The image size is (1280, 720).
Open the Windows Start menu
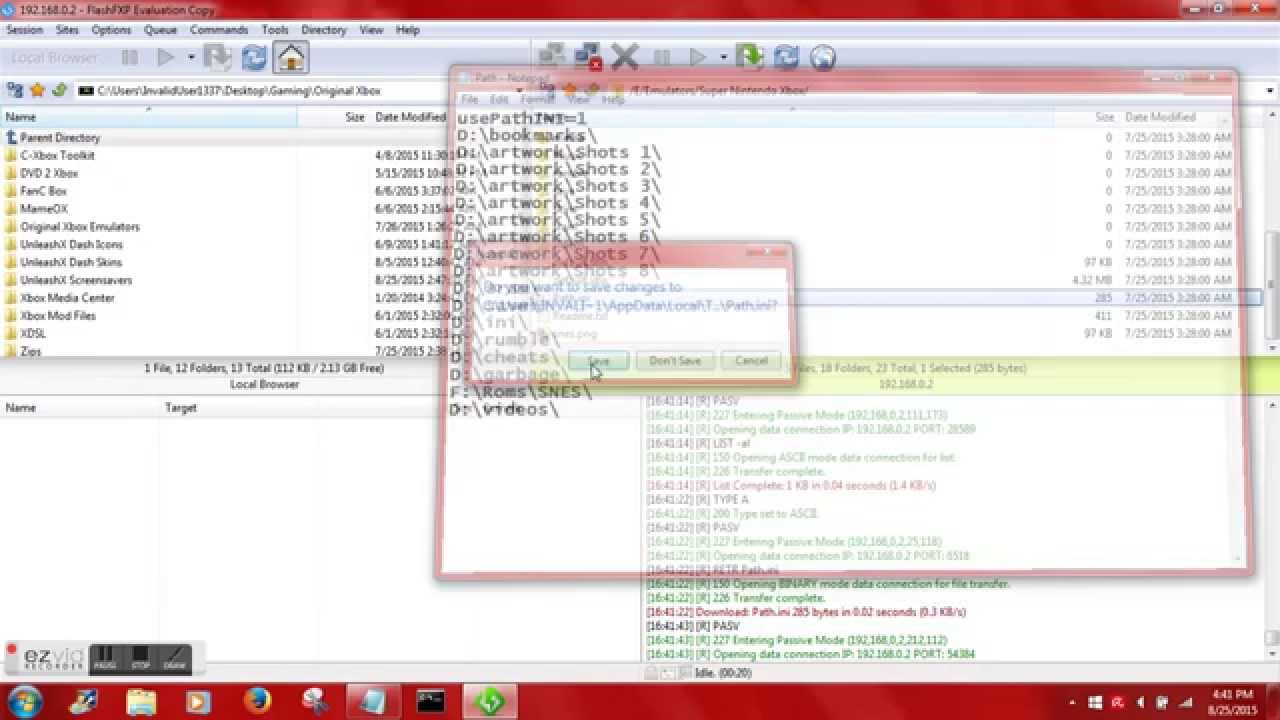coord(25,701)
